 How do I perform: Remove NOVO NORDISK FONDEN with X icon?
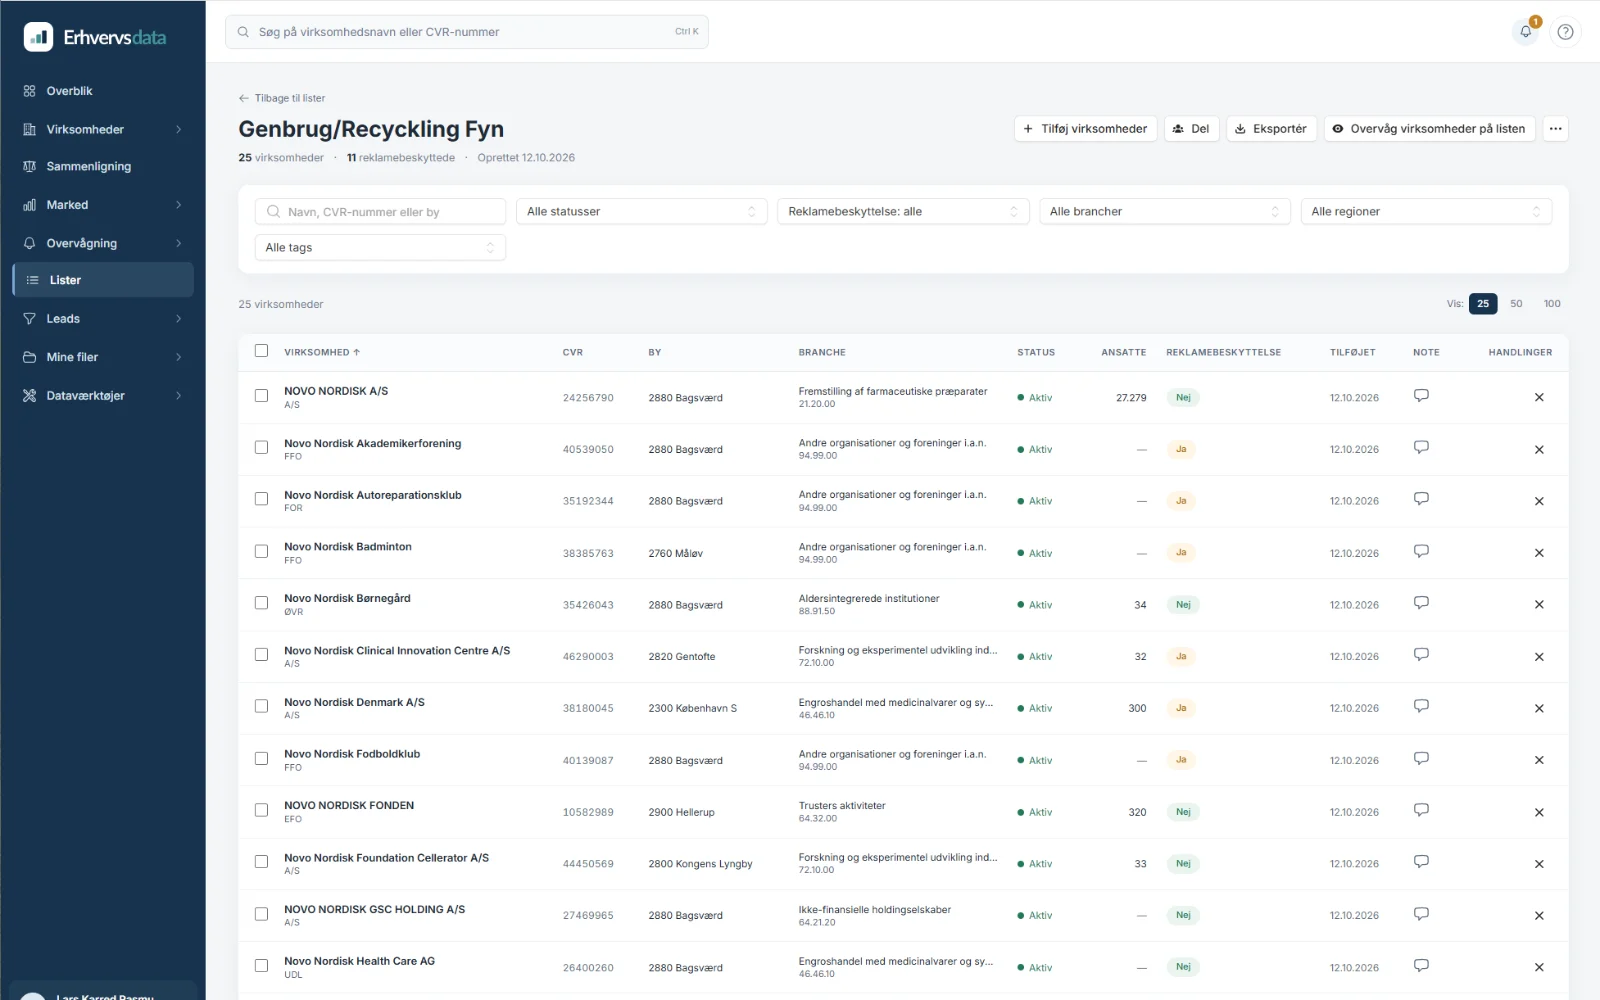1539,812
